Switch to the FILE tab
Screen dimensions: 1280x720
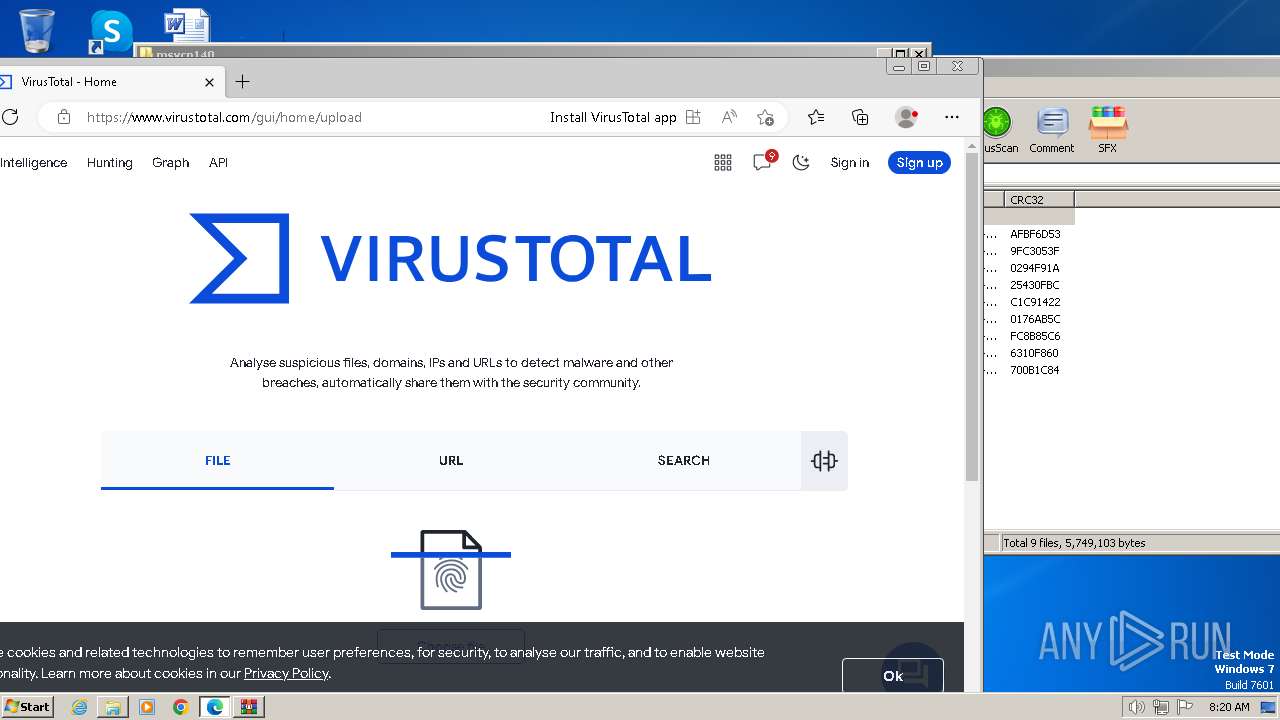(x=217, y=460)
